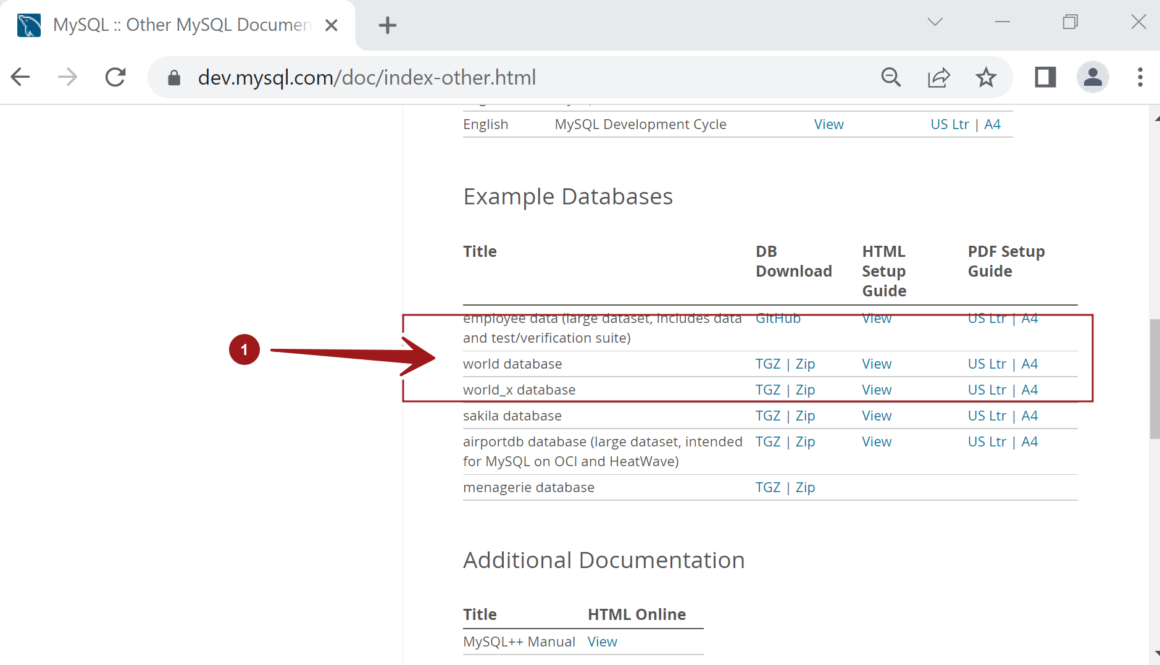The height and width of the screenshot is (665, 1160).
Task: Open a new tab with plus button
Action: pyautogui.click(x=388, y=25)
